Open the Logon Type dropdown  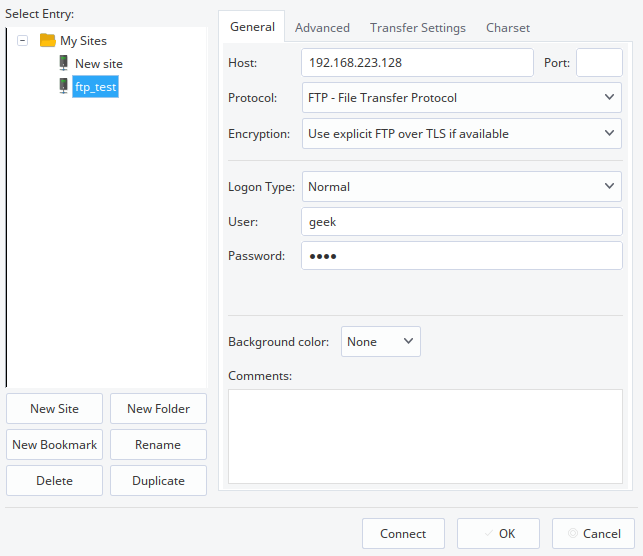tap(462, 187)
